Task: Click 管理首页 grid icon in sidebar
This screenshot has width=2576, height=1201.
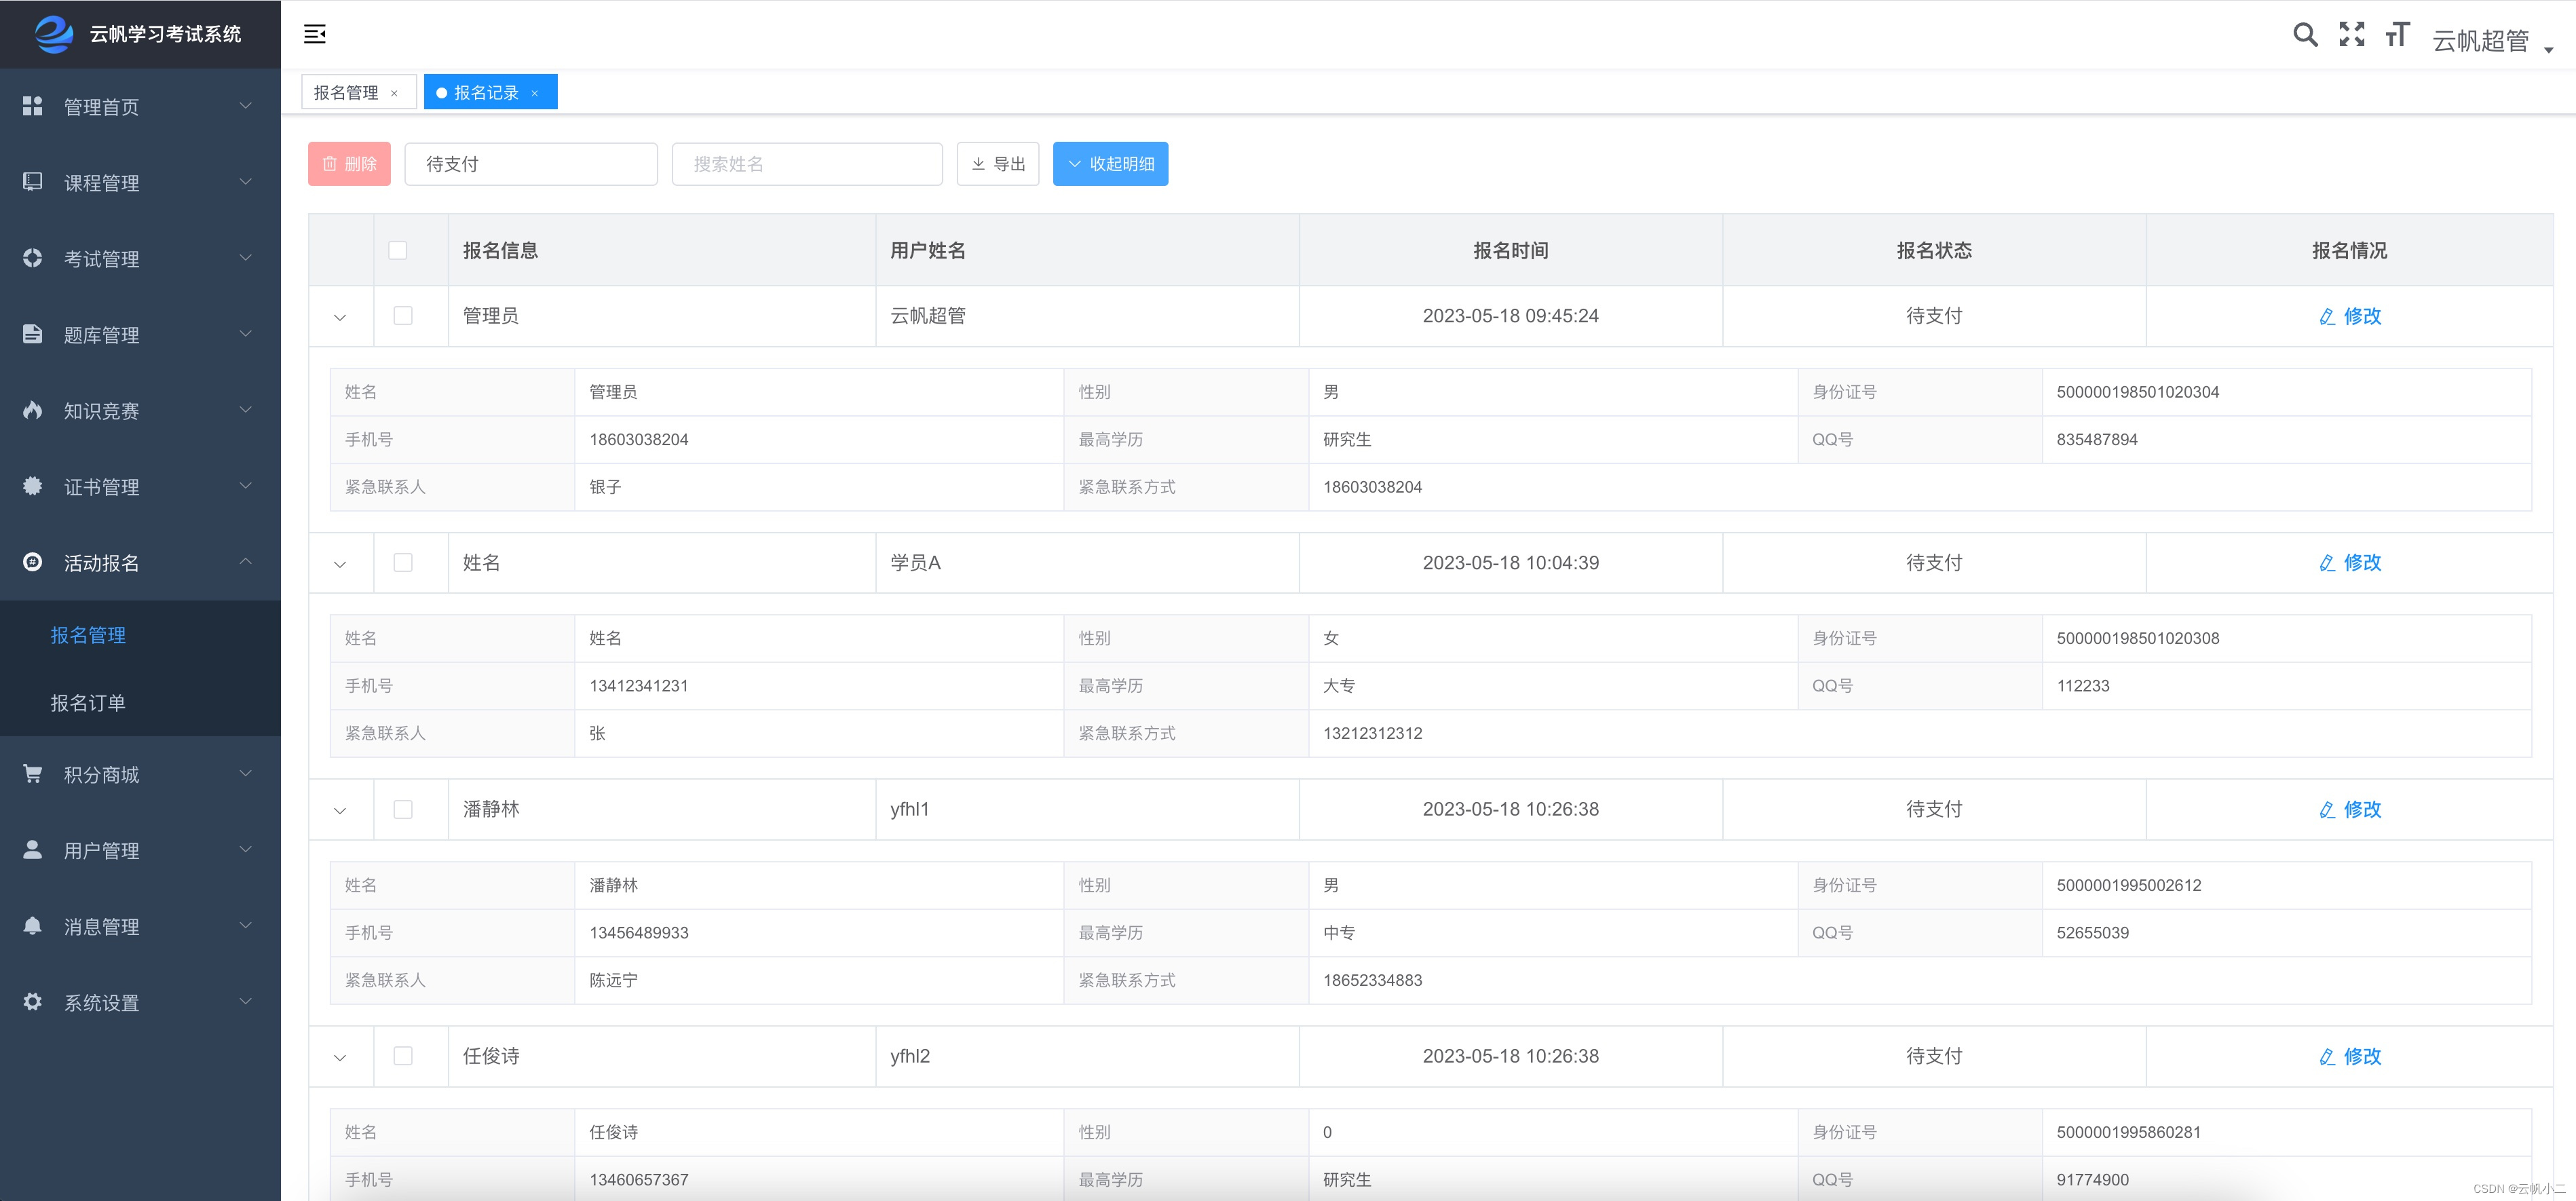Action: [33, 106]
